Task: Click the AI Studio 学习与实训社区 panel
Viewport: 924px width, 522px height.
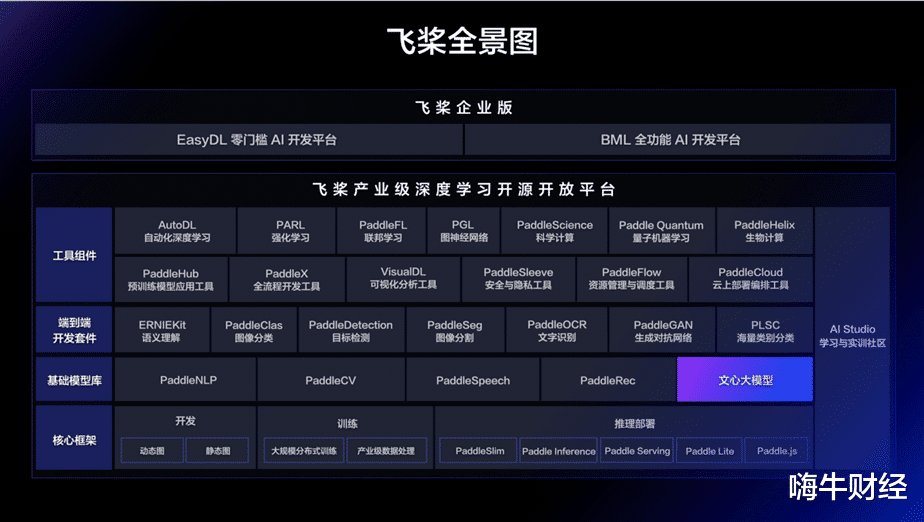Action: click(x=852, y=337)
